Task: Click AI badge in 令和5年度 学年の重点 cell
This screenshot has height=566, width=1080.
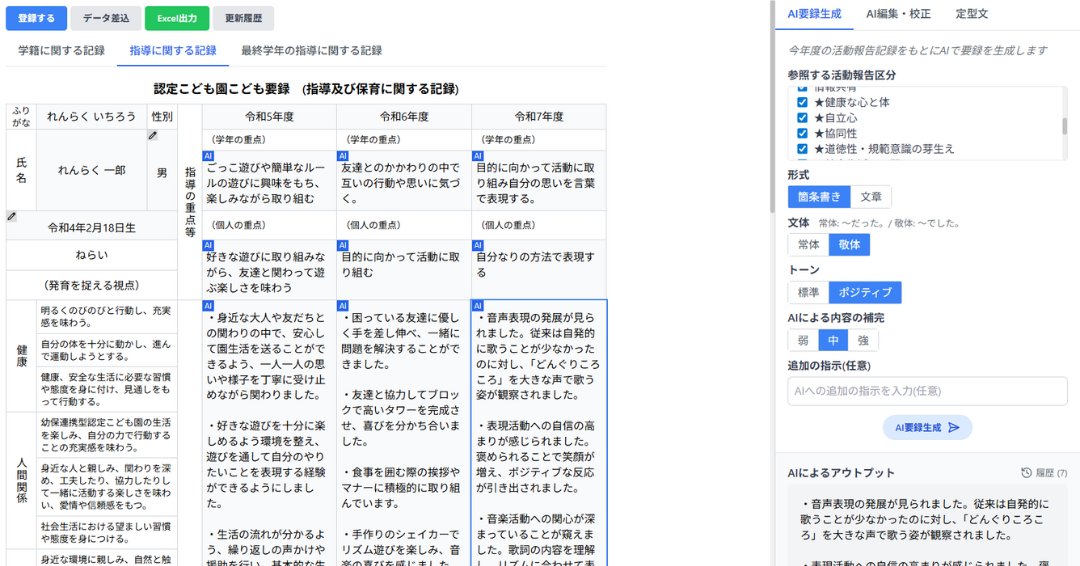Action: pyautogui.click(x=208, y=156)
